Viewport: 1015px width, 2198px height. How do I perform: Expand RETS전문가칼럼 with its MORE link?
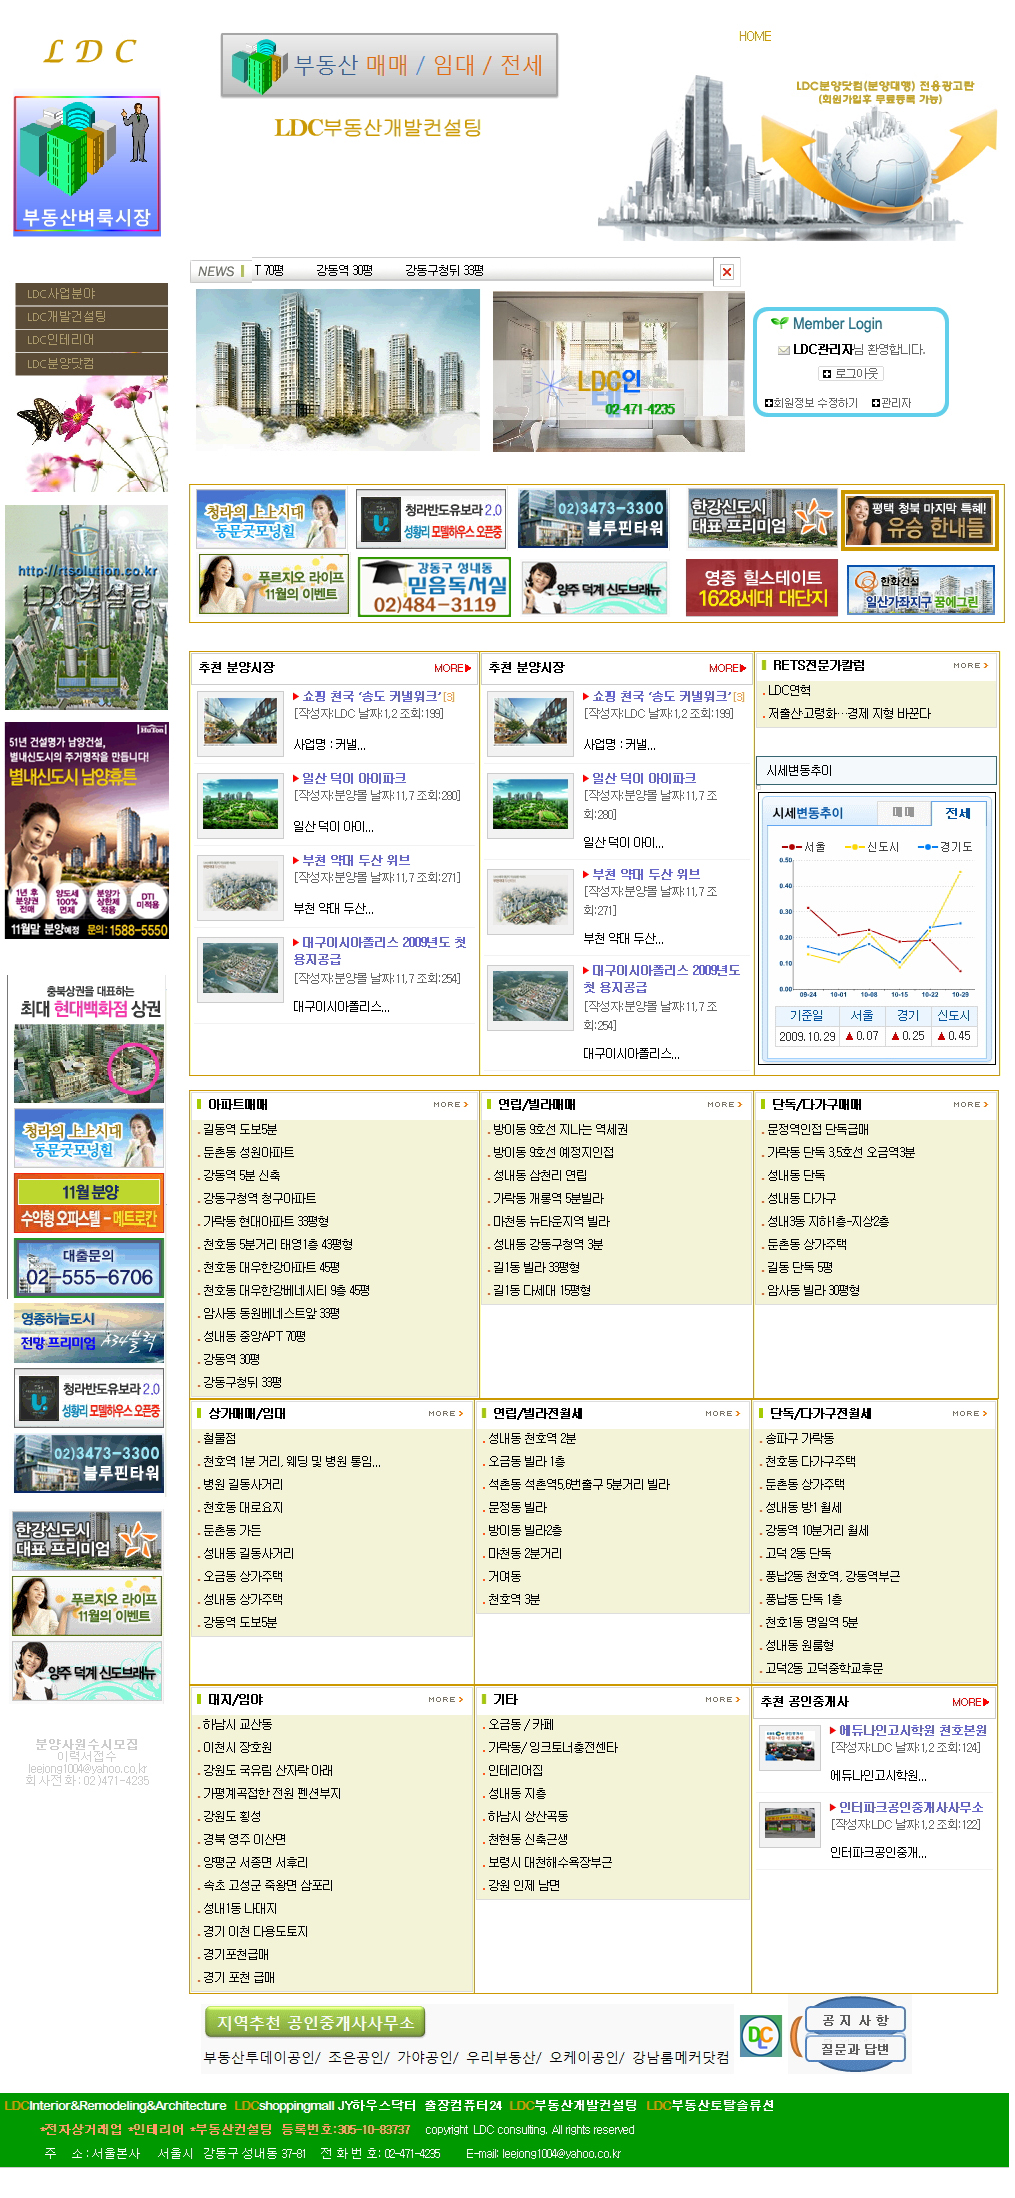pyautogui.click(x=970, y=666)
